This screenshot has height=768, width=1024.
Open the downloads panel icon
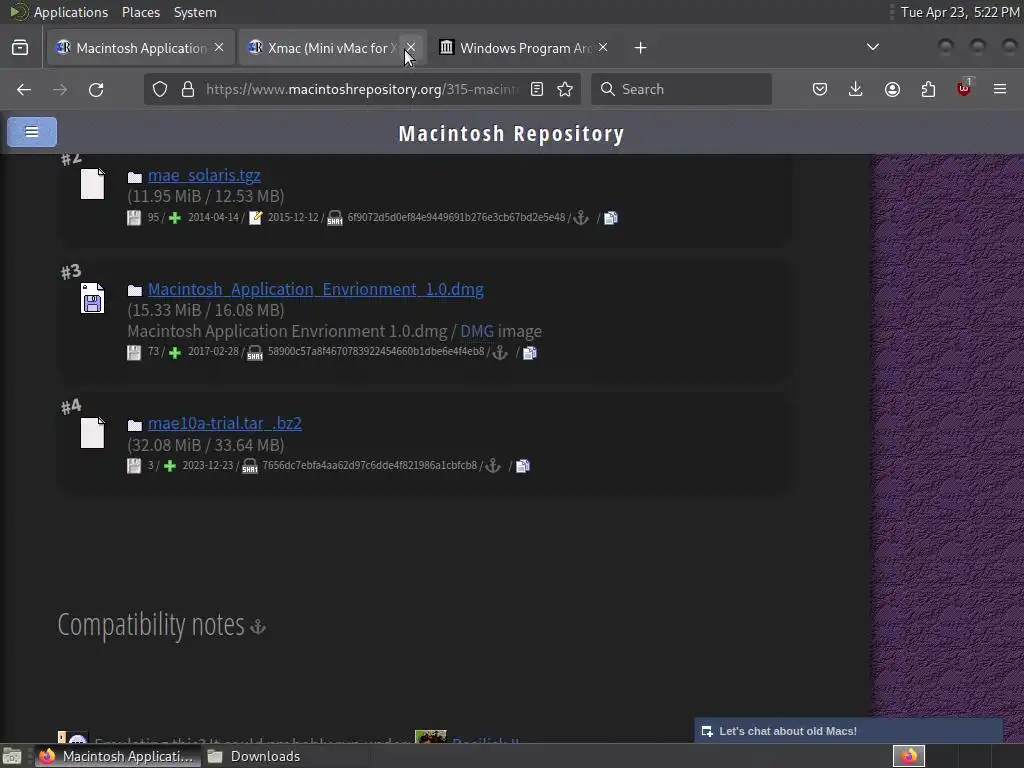[856, 89]
